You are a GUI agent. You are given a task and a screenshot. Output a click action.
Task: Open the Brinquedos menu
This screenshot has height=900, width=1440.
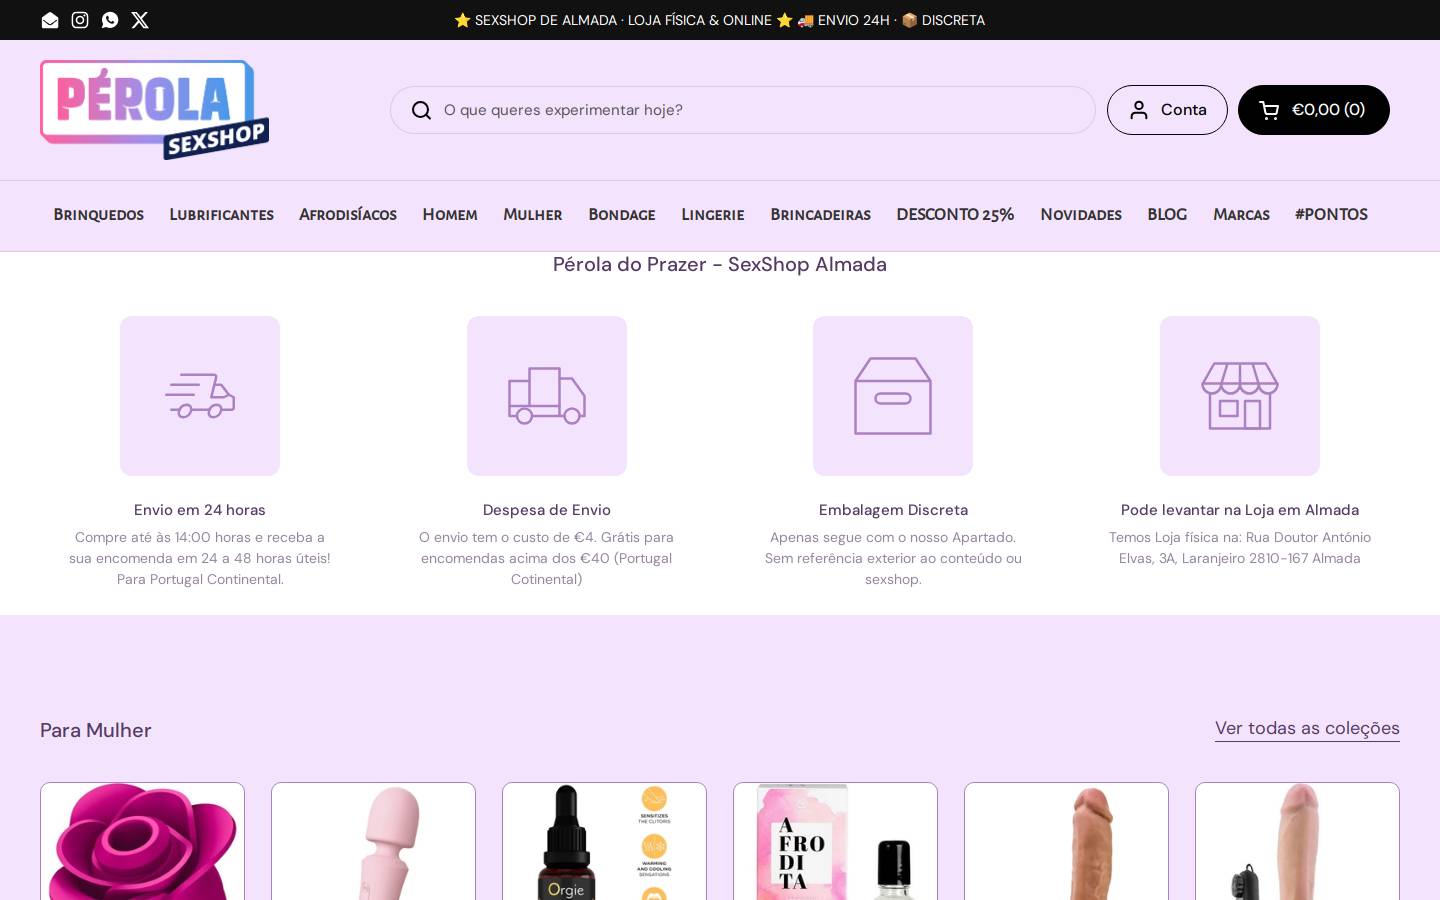(99, 215)
